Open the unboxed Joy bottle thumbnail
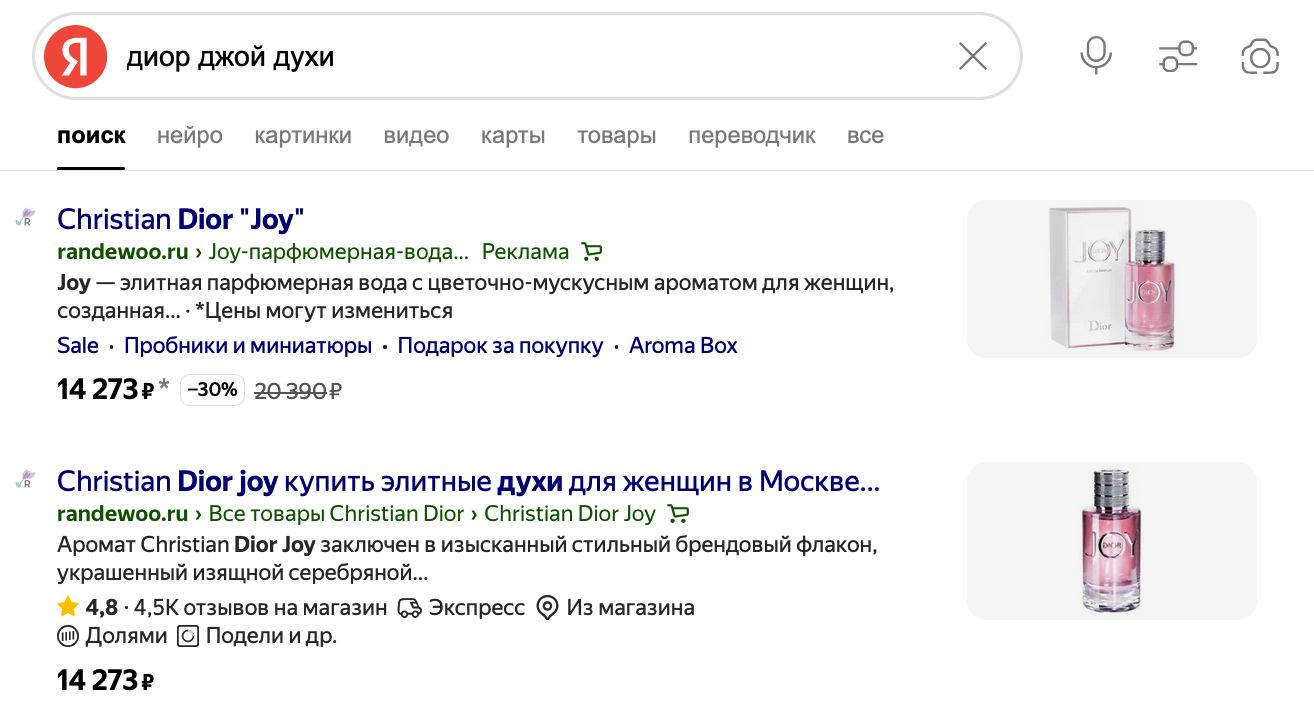The image size is (1314, 714). (x=1111, y=541)
